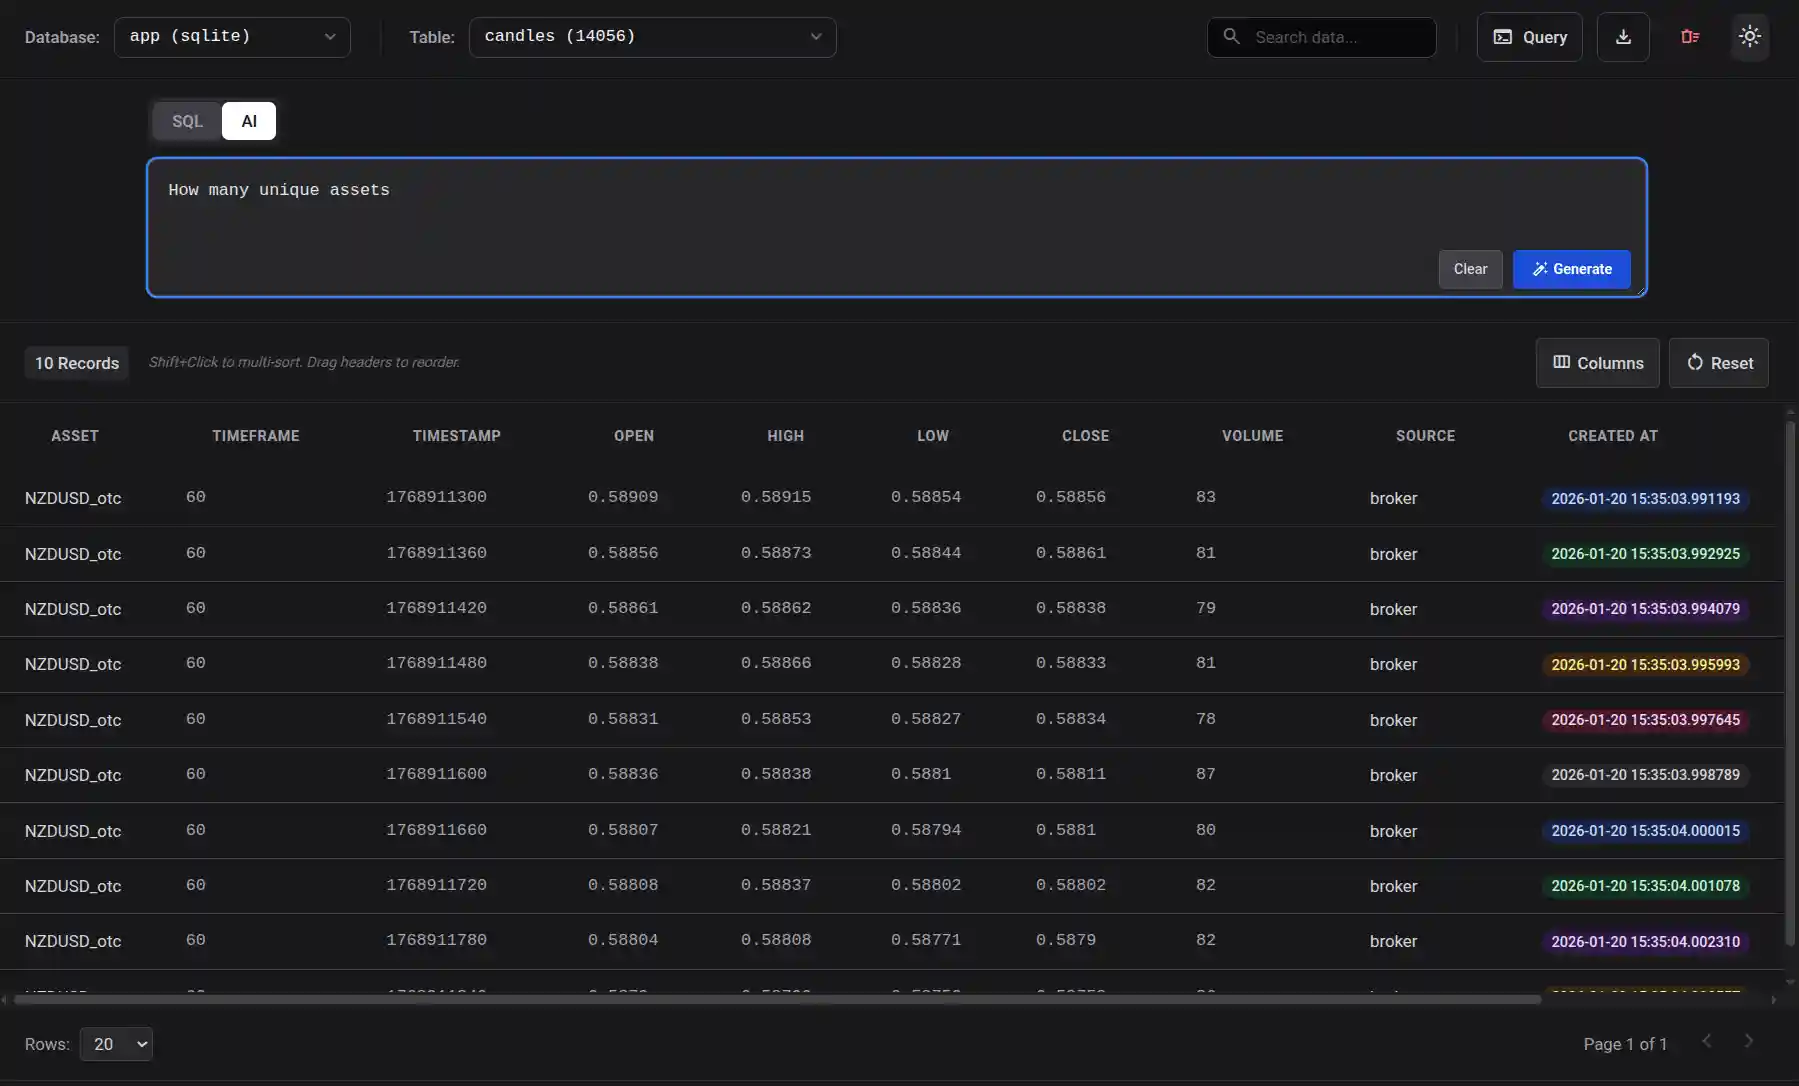
Task: Open the Columns visibility panel
Action: coord(1595,363)
